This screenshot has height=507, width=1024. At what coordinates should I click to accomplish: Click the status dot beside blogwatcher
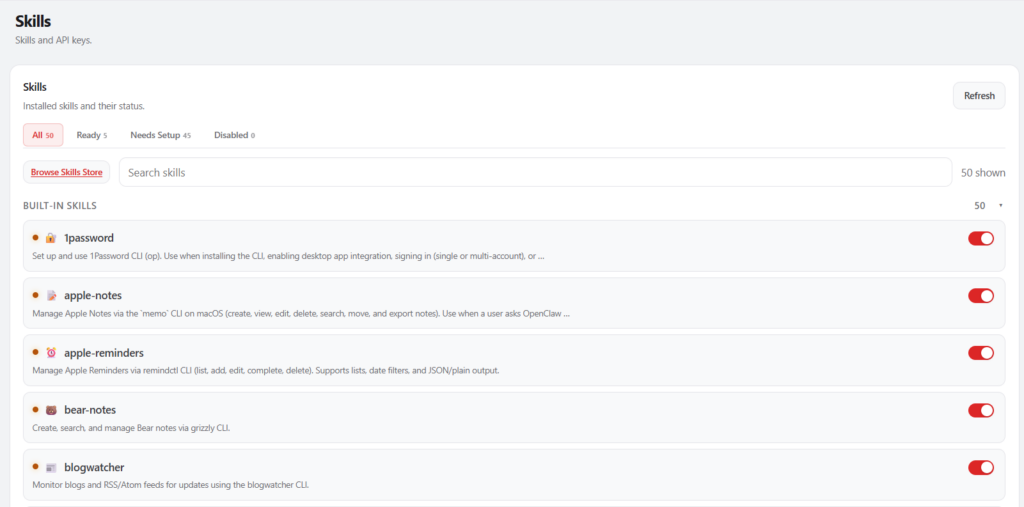(x=35, y=467)
